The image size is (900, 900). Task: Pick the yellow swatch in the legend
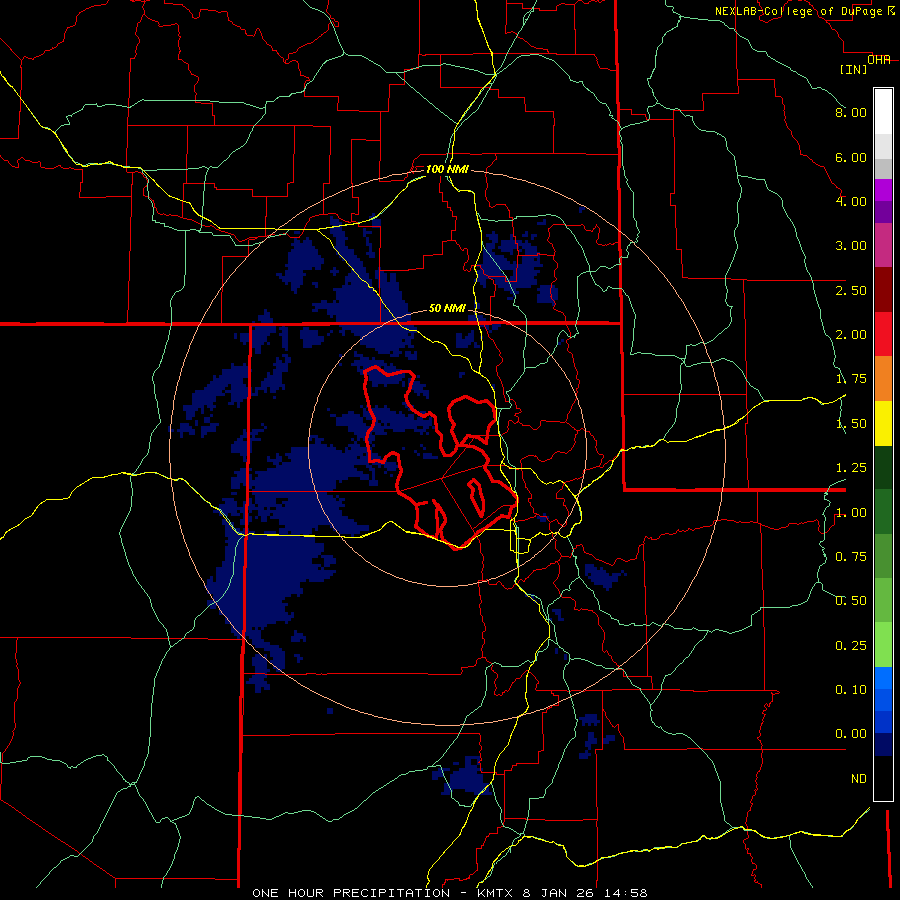[883, 424]
